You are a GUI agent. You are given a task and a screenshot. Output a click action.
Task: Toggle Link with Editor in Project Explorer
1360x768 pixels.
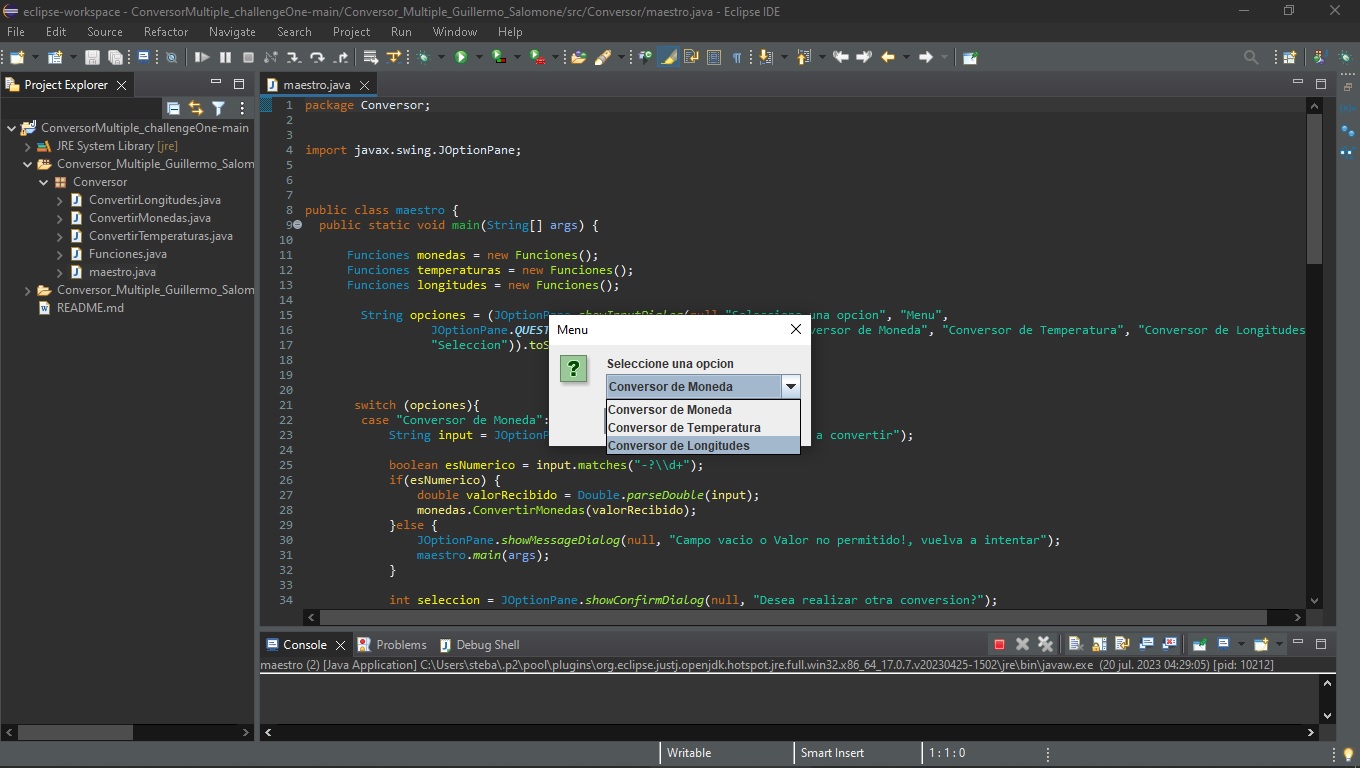click(195, 108)
